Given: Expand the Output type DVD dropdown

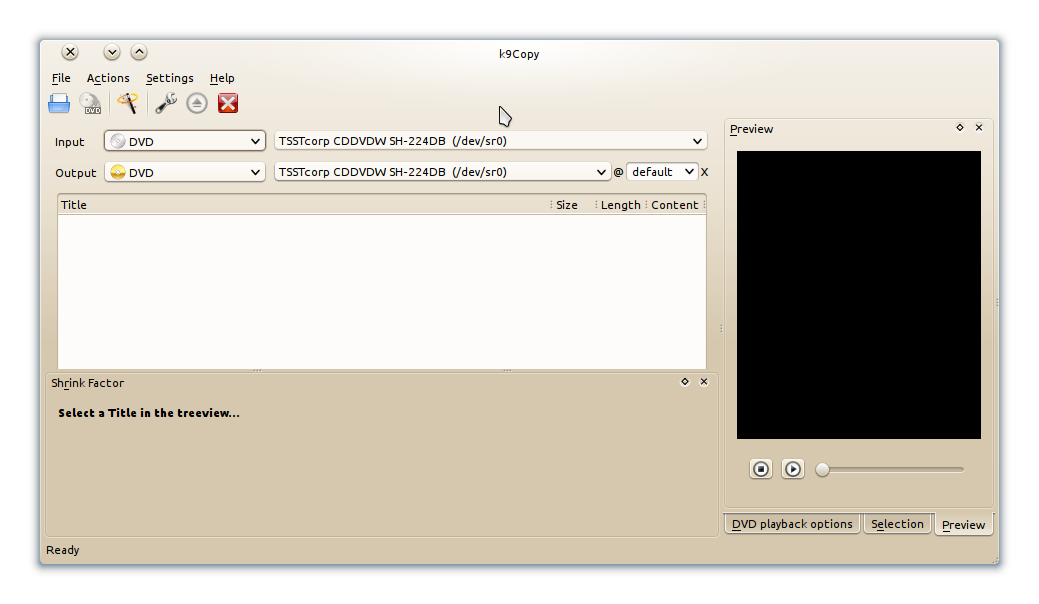Looking at the screenshot, I should tap(185, 173).
